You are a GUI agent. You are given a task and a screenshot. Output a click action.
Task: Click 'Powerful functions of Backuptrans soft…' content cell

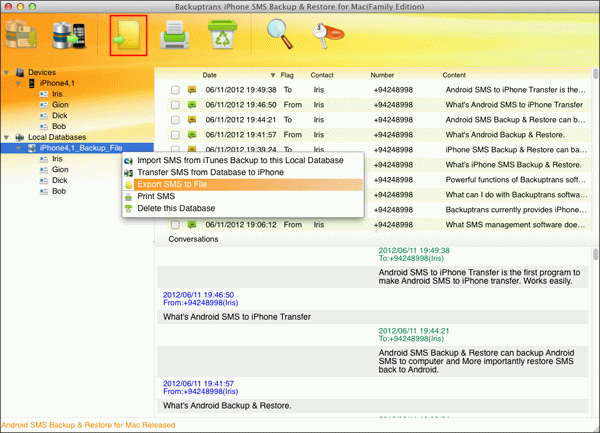click(x=515, y=180)
